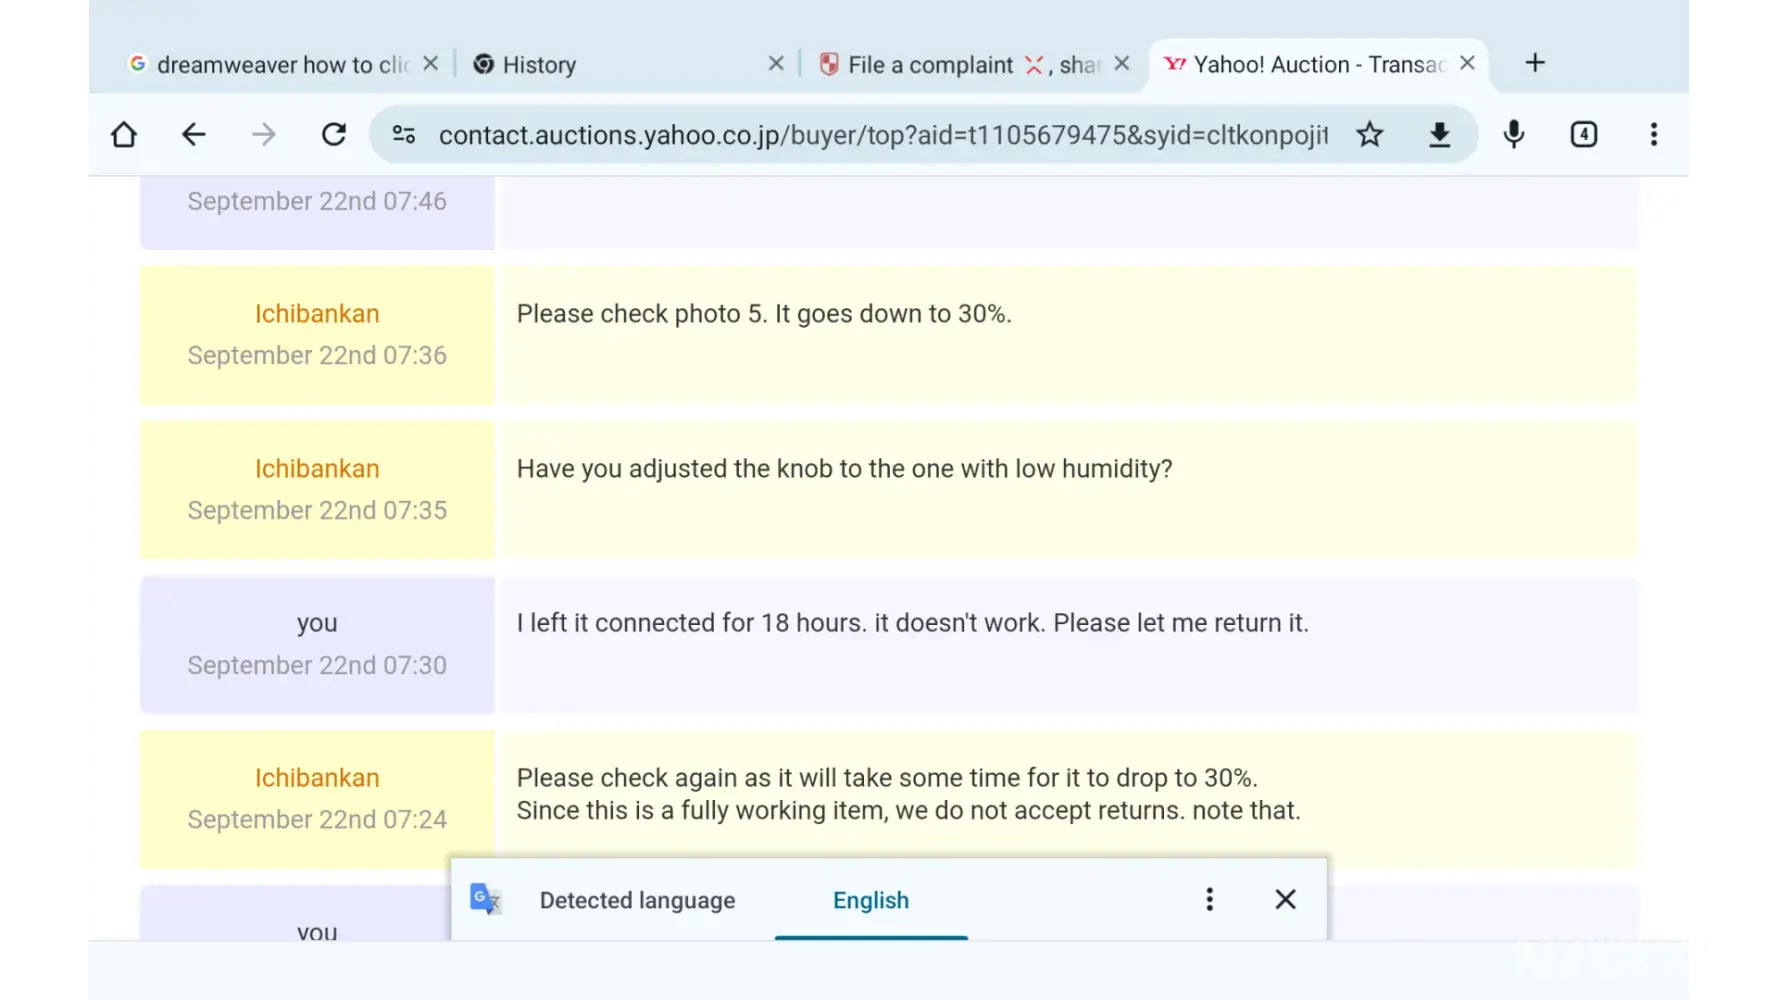Click the forward navigation arrow
Viewport: 1778px width, 1000px height.
[264, 135]
